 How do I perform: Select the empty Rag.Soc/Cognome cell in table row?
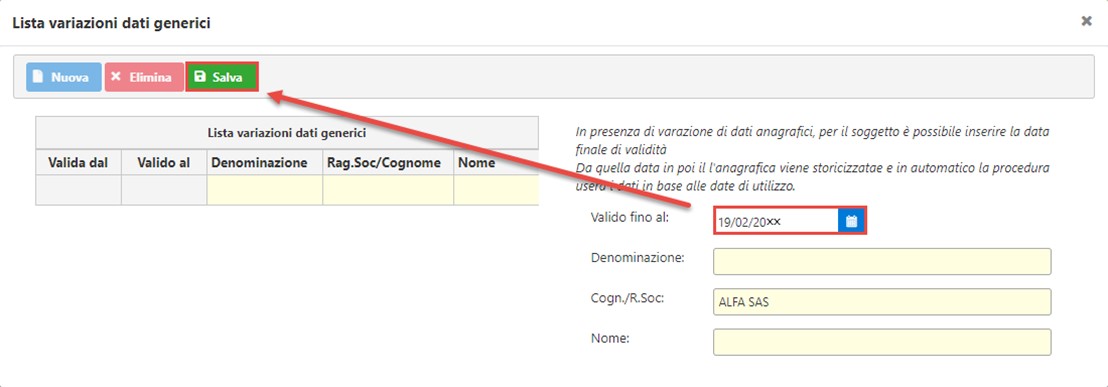click(388, 191)
